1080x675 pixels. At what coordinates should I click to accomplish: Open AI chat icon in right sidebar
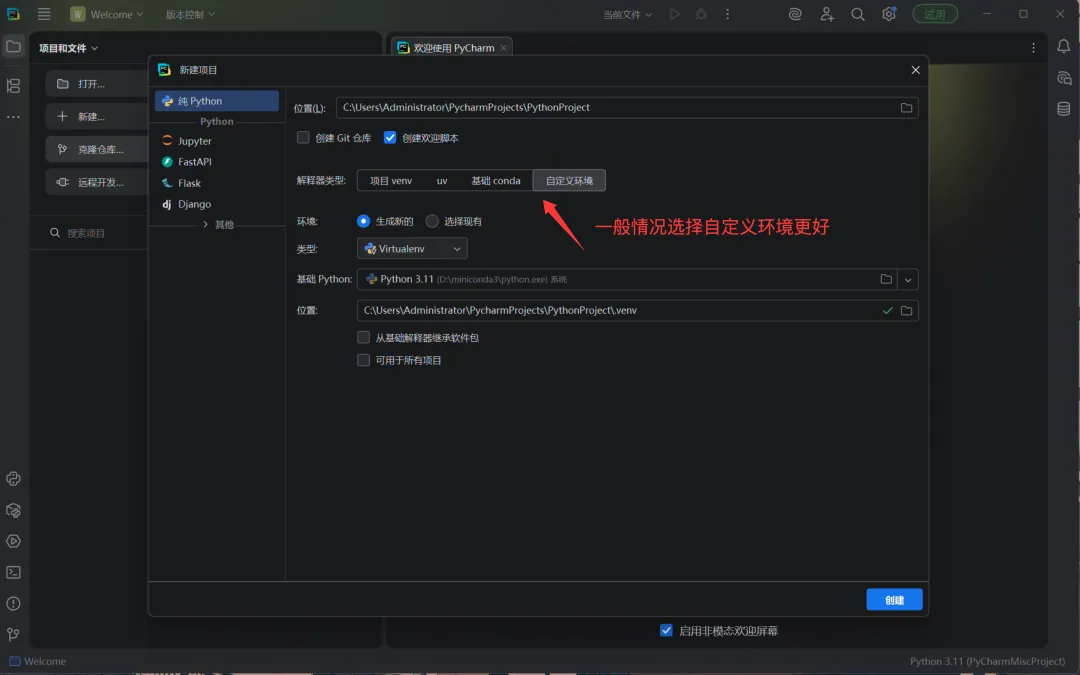(x=1063, y=78)
